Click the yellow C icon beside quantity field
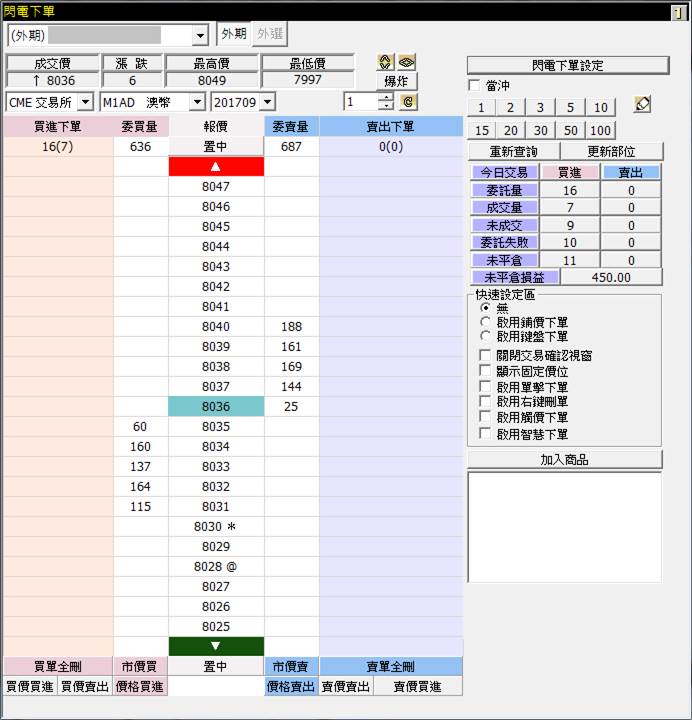Image resolution: width=692 pixels, height=720 pixels. pos(408,101)
